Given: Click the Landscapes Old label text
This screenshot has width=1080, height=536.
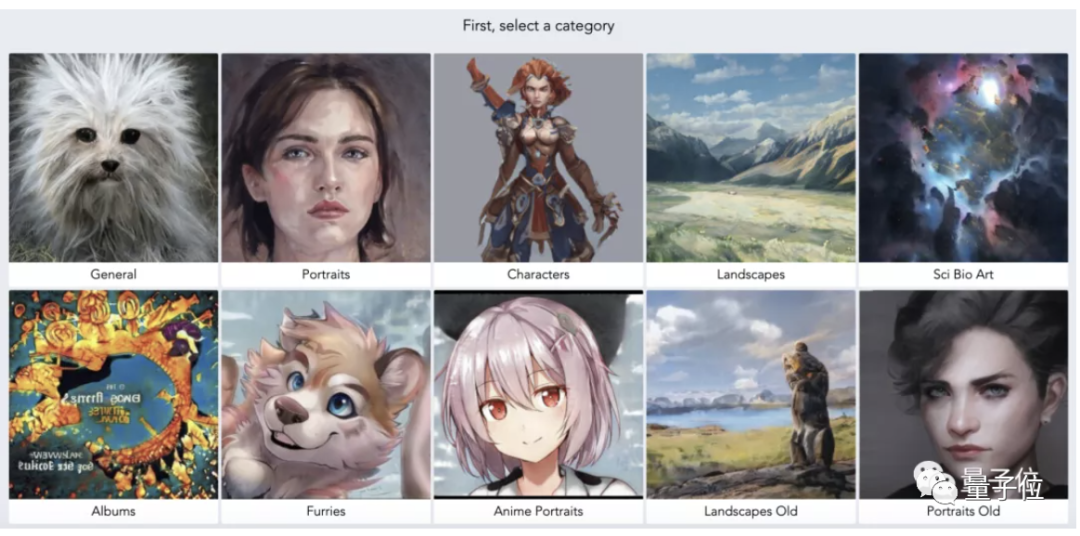Looking at the screenshot, I should tap(751, 511).
